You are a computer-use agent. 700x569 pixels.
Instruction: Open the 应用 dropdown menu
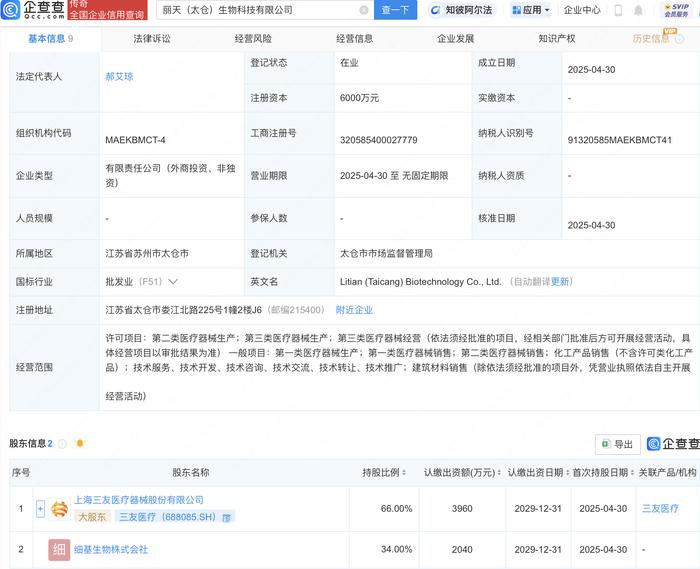click(x=530, y=10)
